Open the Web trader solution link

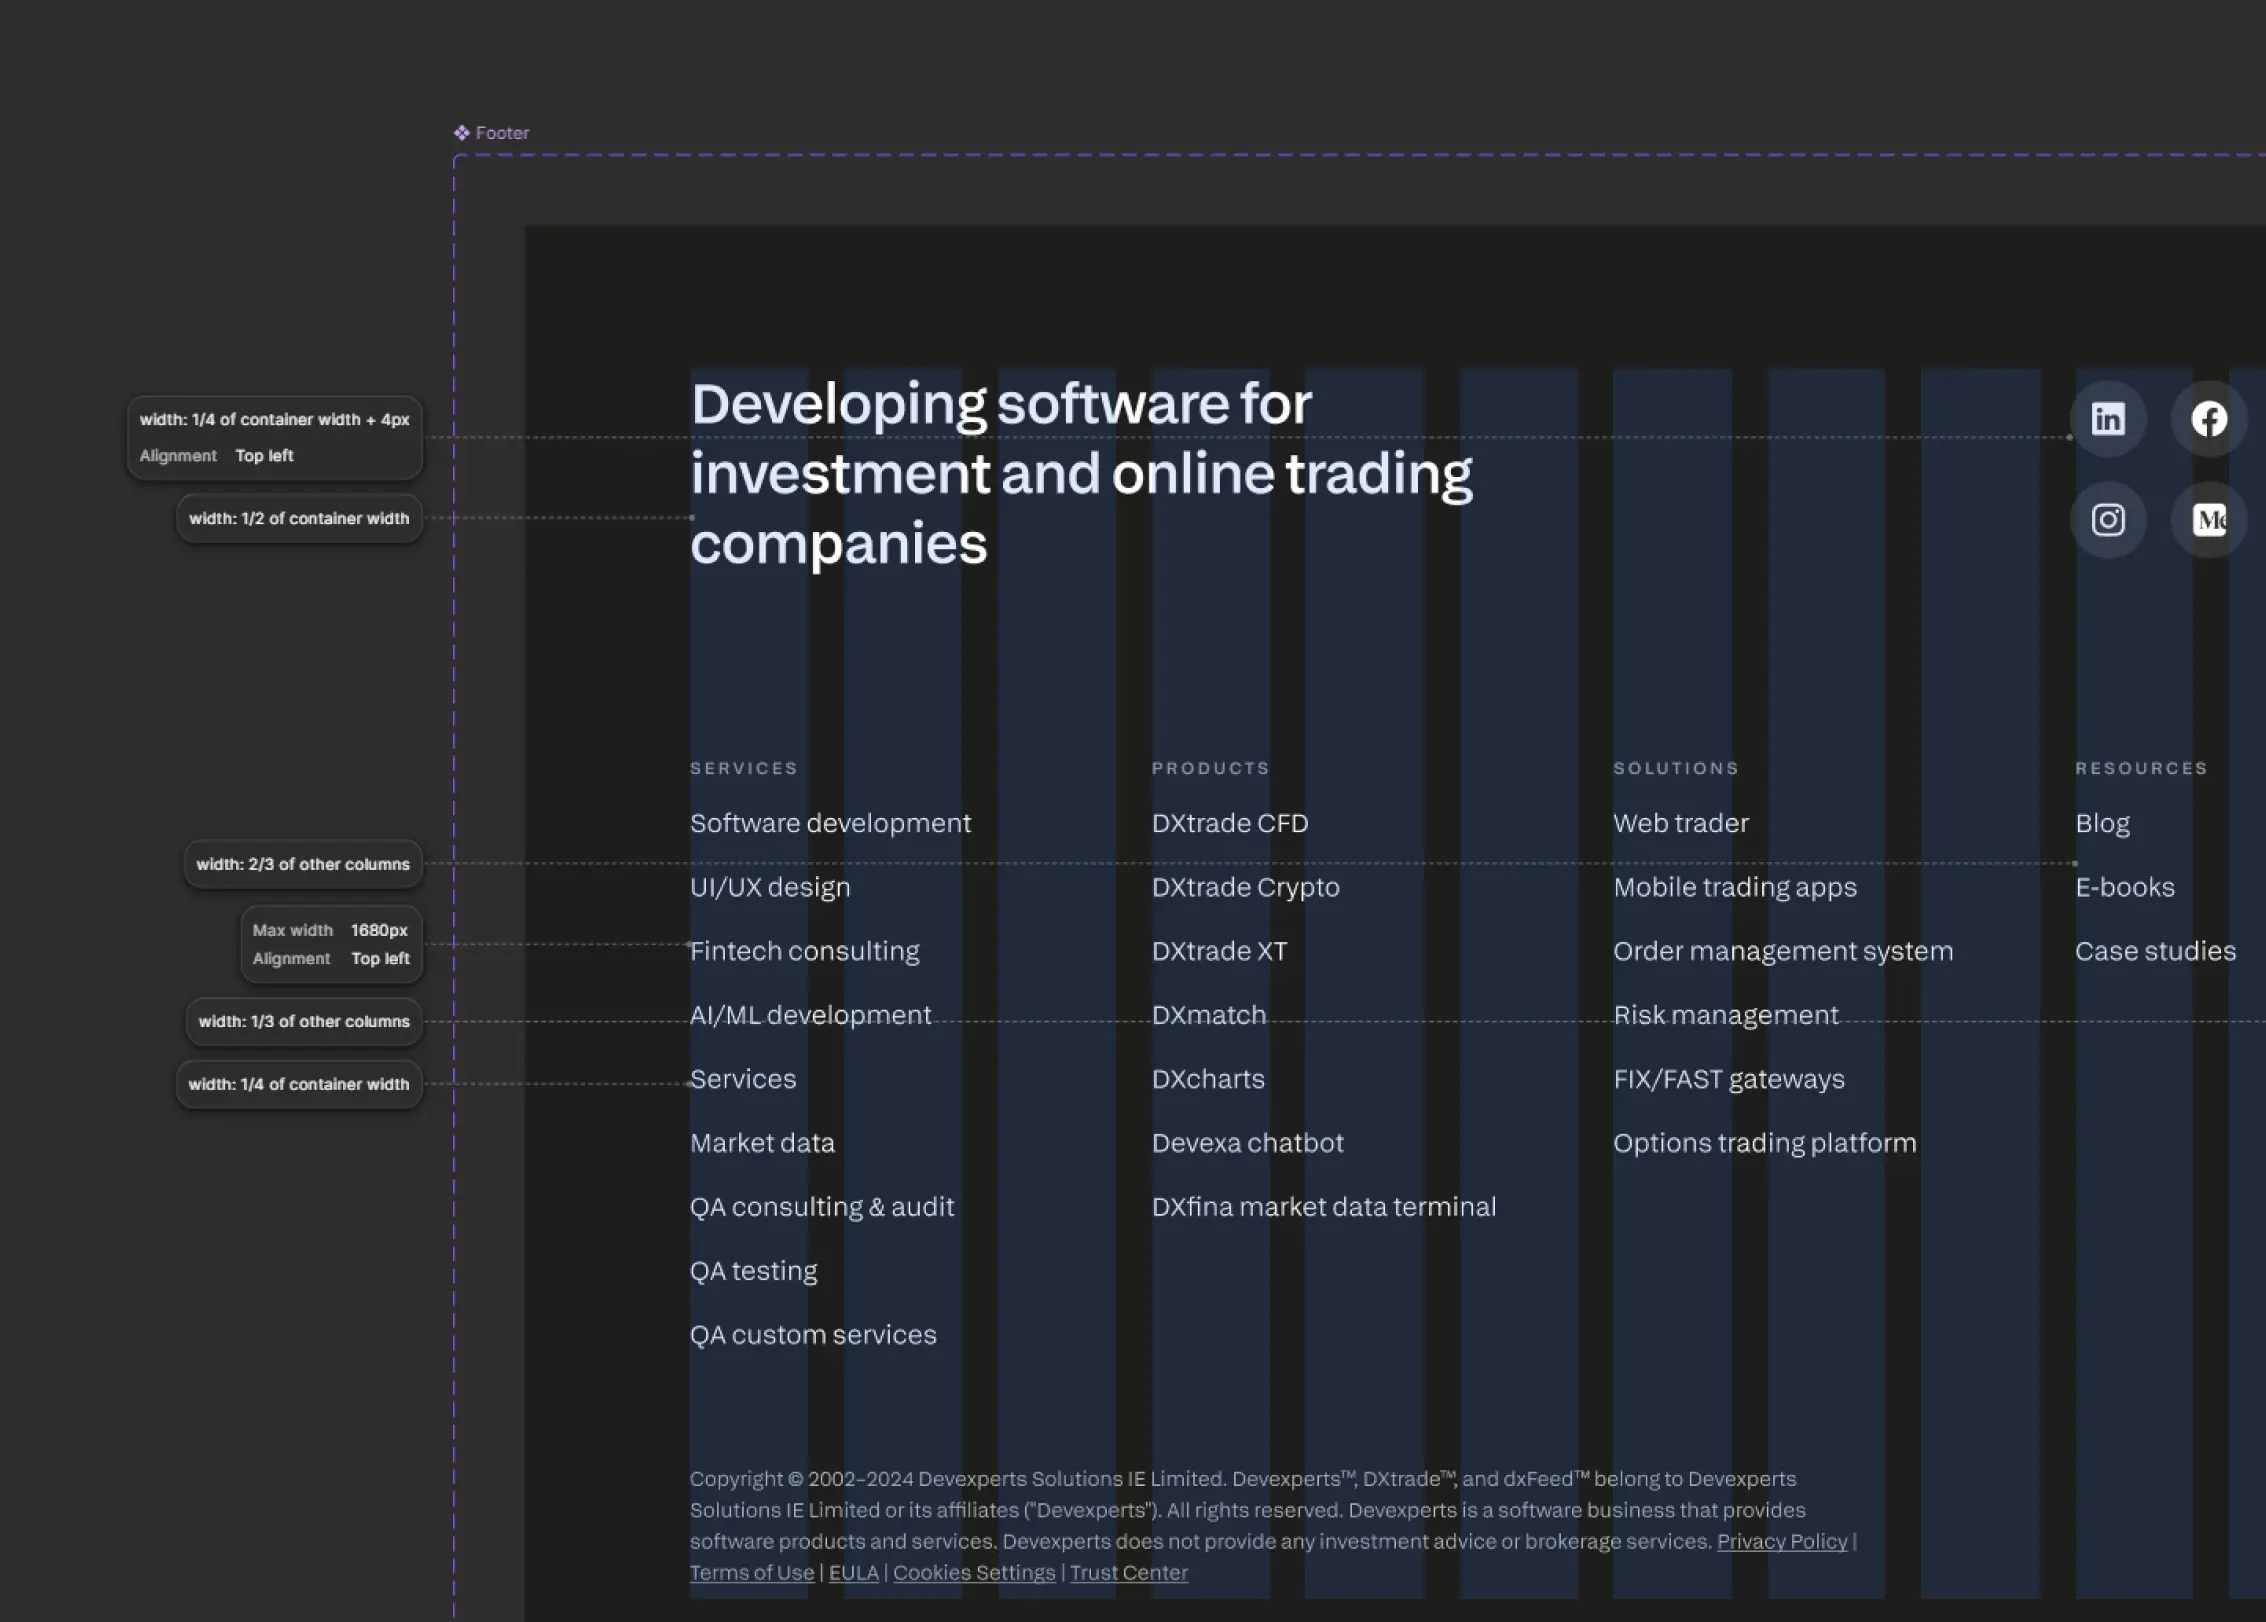coord(1681,822)
